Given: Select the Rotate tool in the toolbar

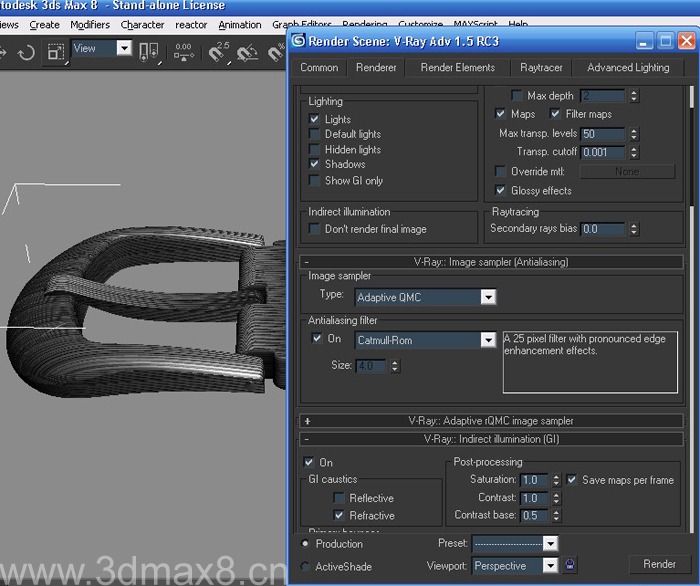Looking at the screenshot, I should (26, 53).
